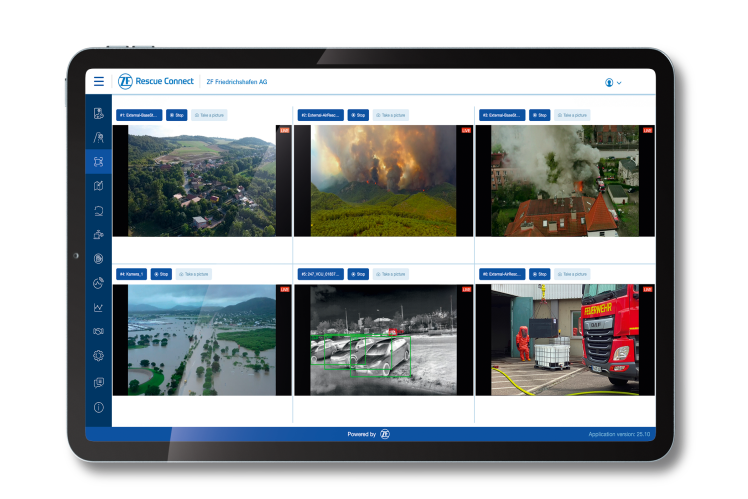Open the info icon in sidebar
The height and width of the screenshot is (499, 748).
click(98, 408)
